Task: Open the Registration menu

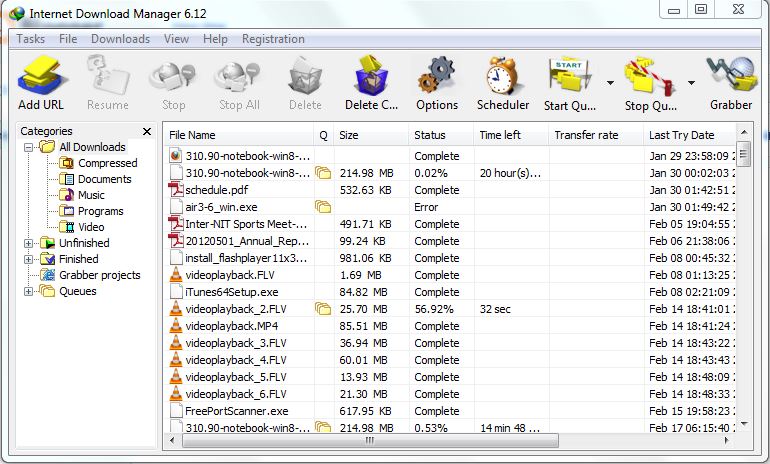Action: [273, 39]
